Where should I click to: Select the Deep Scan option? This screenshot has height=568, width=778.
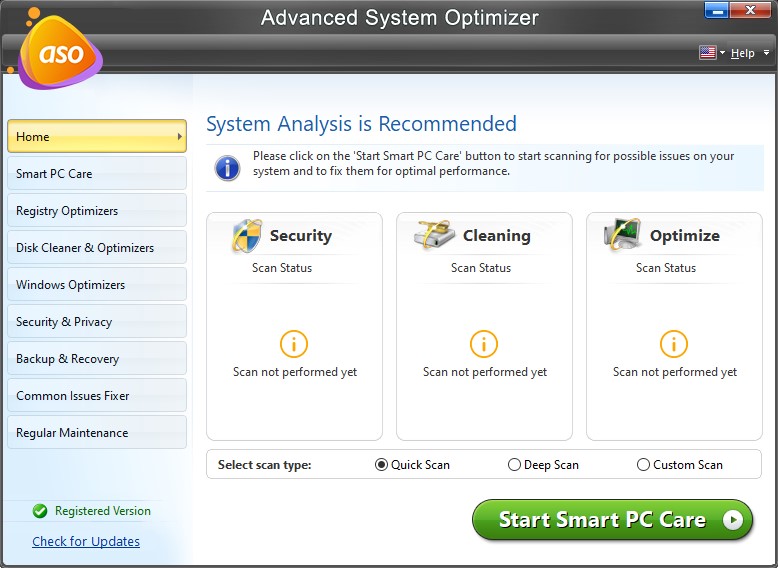[x=514, y=465]
